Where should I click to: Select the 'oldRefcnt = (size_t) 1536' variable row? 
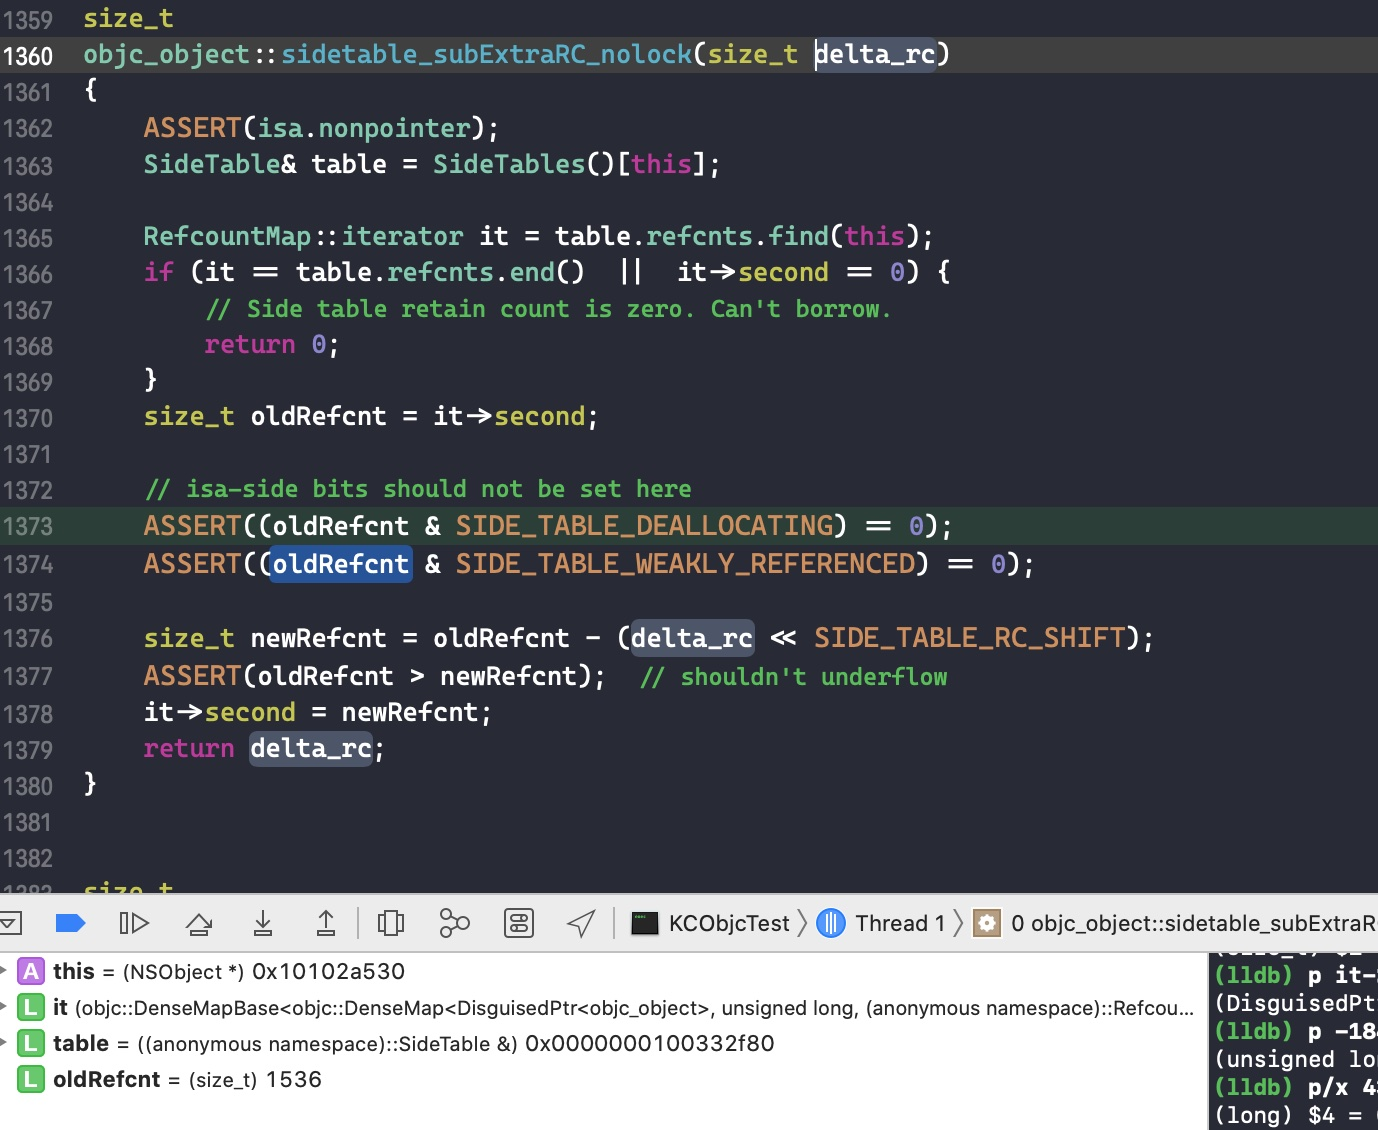(x=604, y=1079)
